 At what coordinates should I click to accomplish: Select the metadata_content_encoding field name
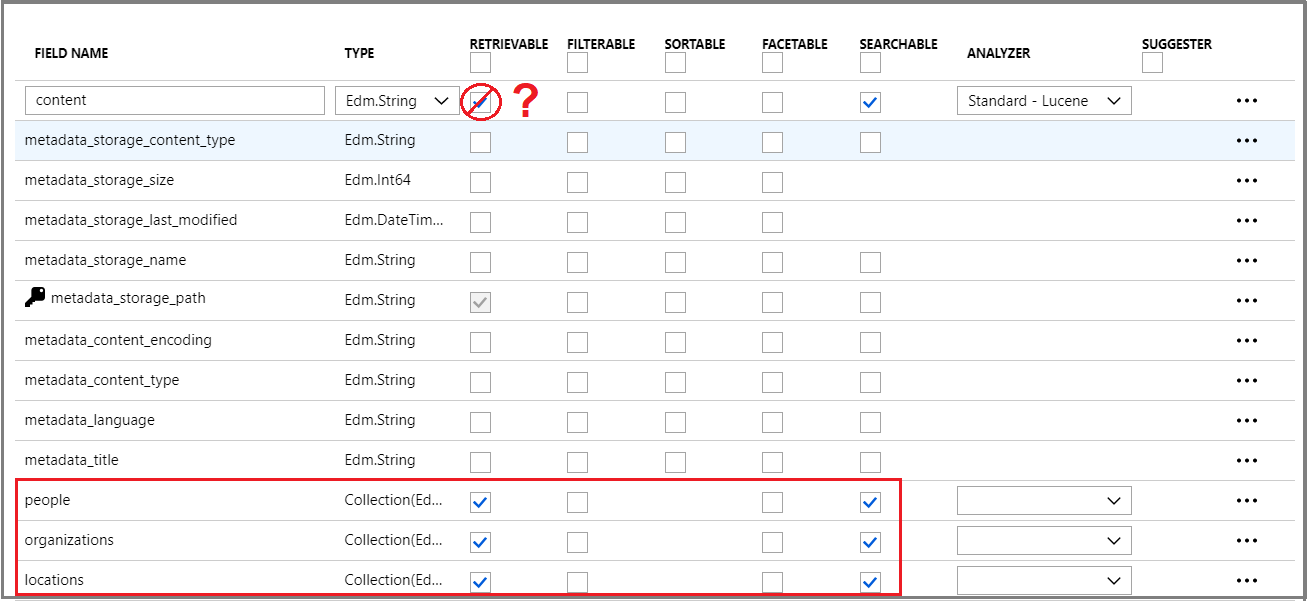(x=118, y=340)
